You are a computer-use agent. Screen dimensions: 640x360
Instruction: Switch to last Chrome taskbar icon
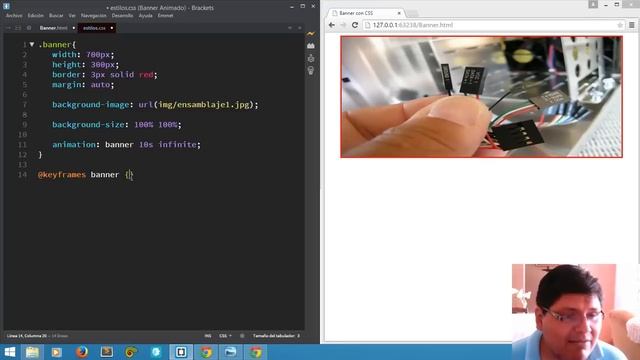click(x=256, y=352)
